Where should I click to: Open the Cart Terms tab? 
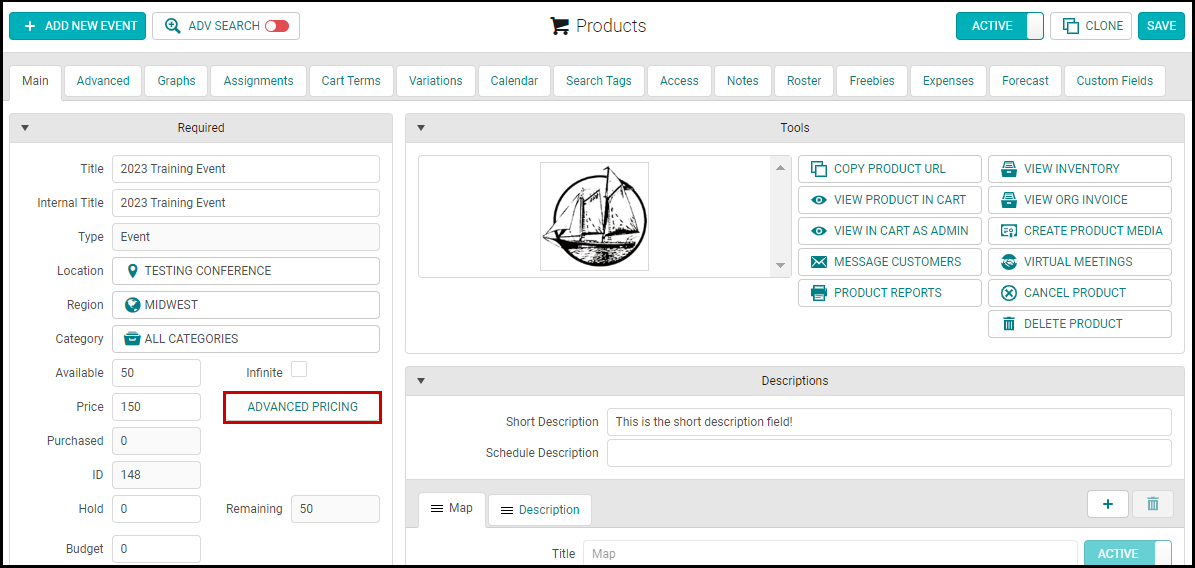(x=351, y=81)
